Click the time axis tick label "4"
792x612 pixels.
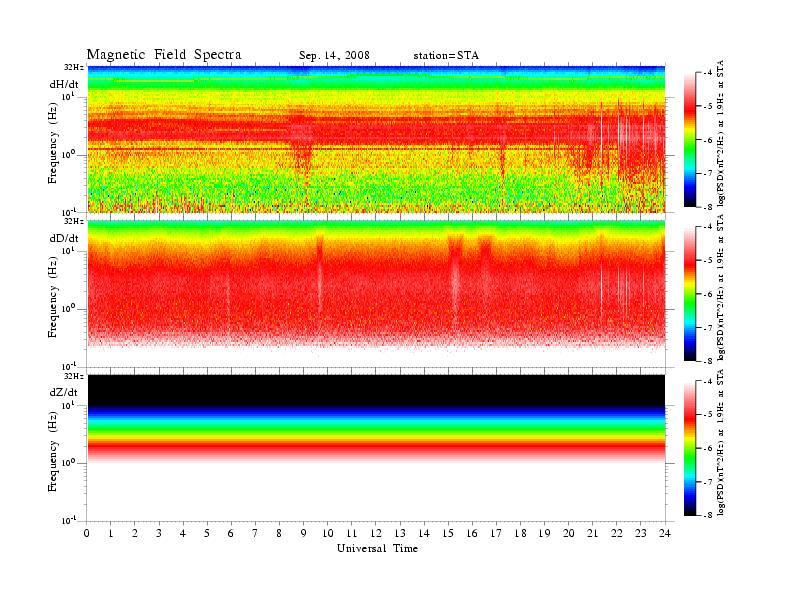tap(183, 533)
